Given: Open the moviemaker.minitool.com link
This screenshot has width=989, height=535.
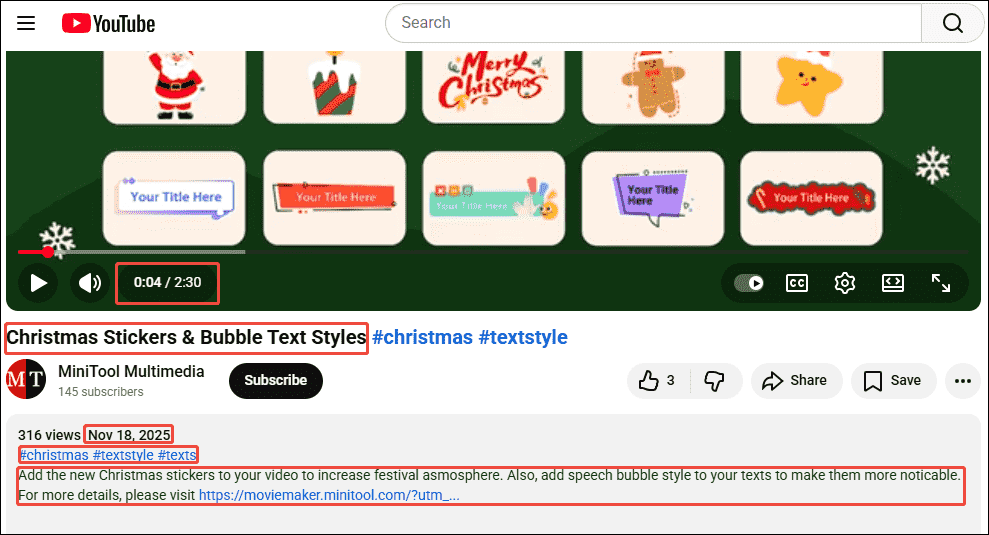Looking at the screenshot, I should (x=329, y=495).
